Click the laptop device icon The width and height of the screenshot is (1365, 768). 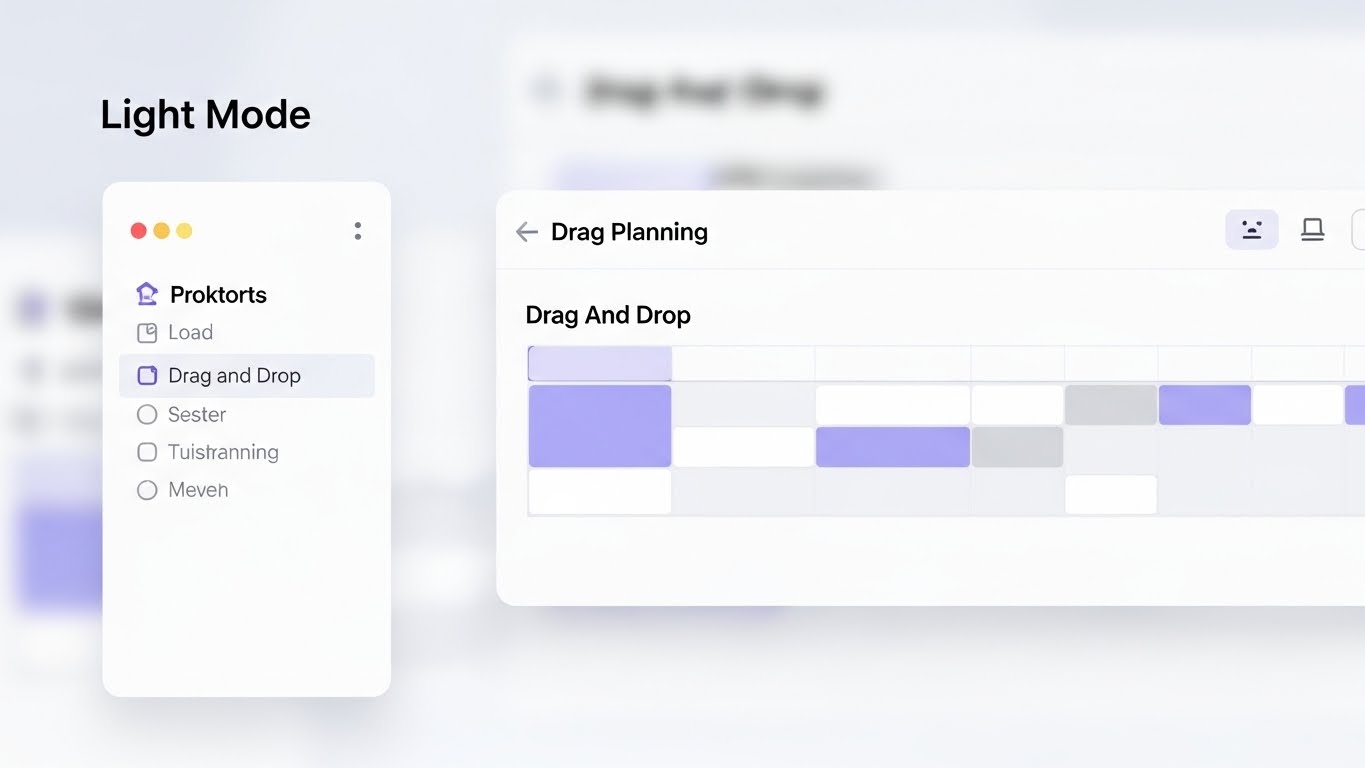(x=1312, y=229)
